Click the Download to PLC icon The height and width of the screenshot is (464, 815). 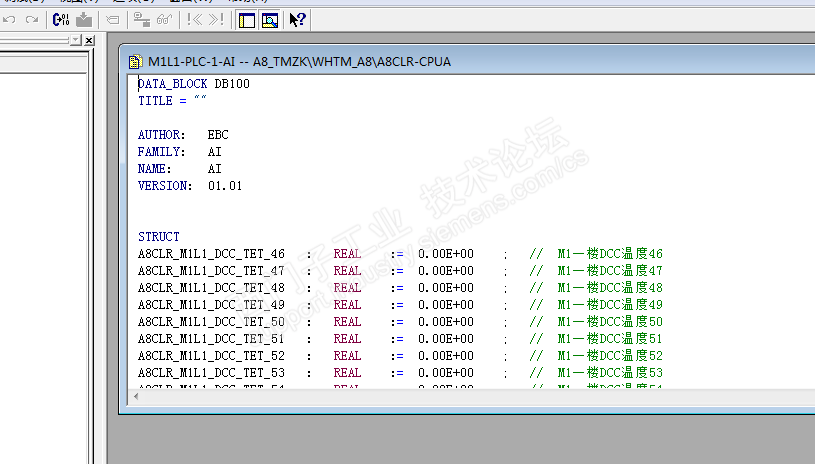(84, 20)
